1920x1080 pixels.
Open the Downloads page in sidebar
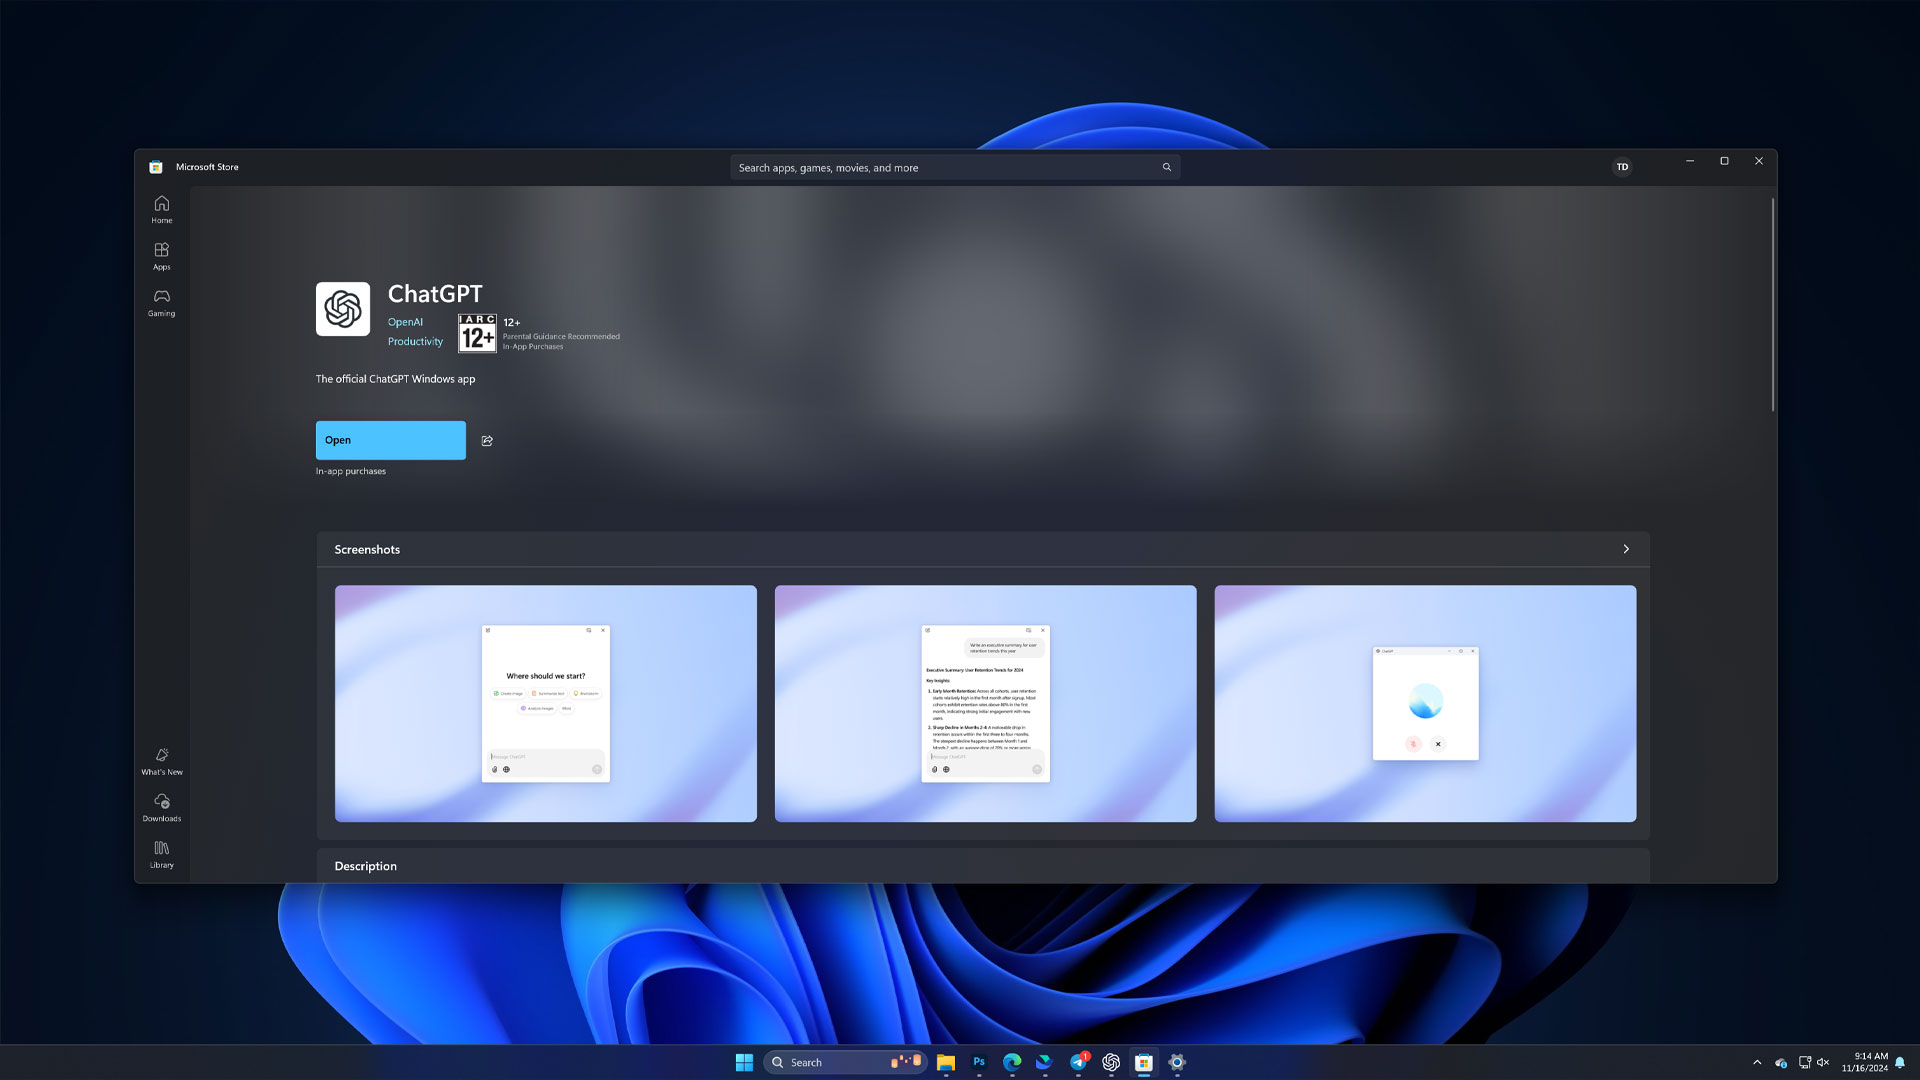(x=161, y=807)
